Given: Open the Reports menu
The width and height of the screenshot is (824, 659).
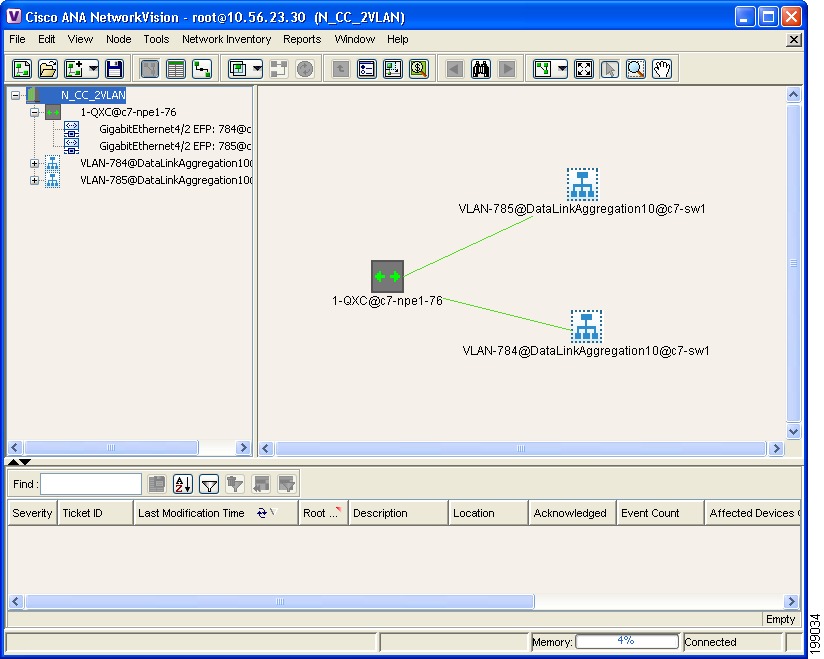Looking at the screenshot, I should (302, 39).
